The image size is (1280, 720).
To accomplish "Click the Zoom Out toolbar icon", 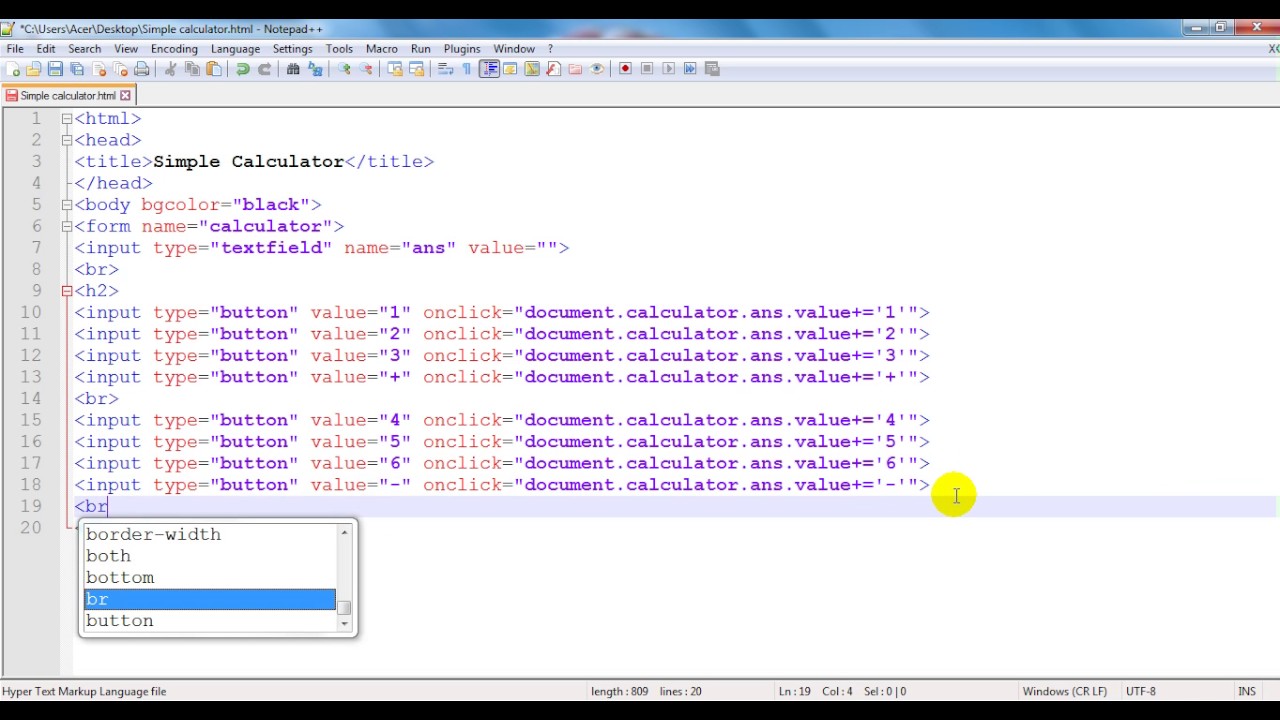I will click(x=366, y=69).
